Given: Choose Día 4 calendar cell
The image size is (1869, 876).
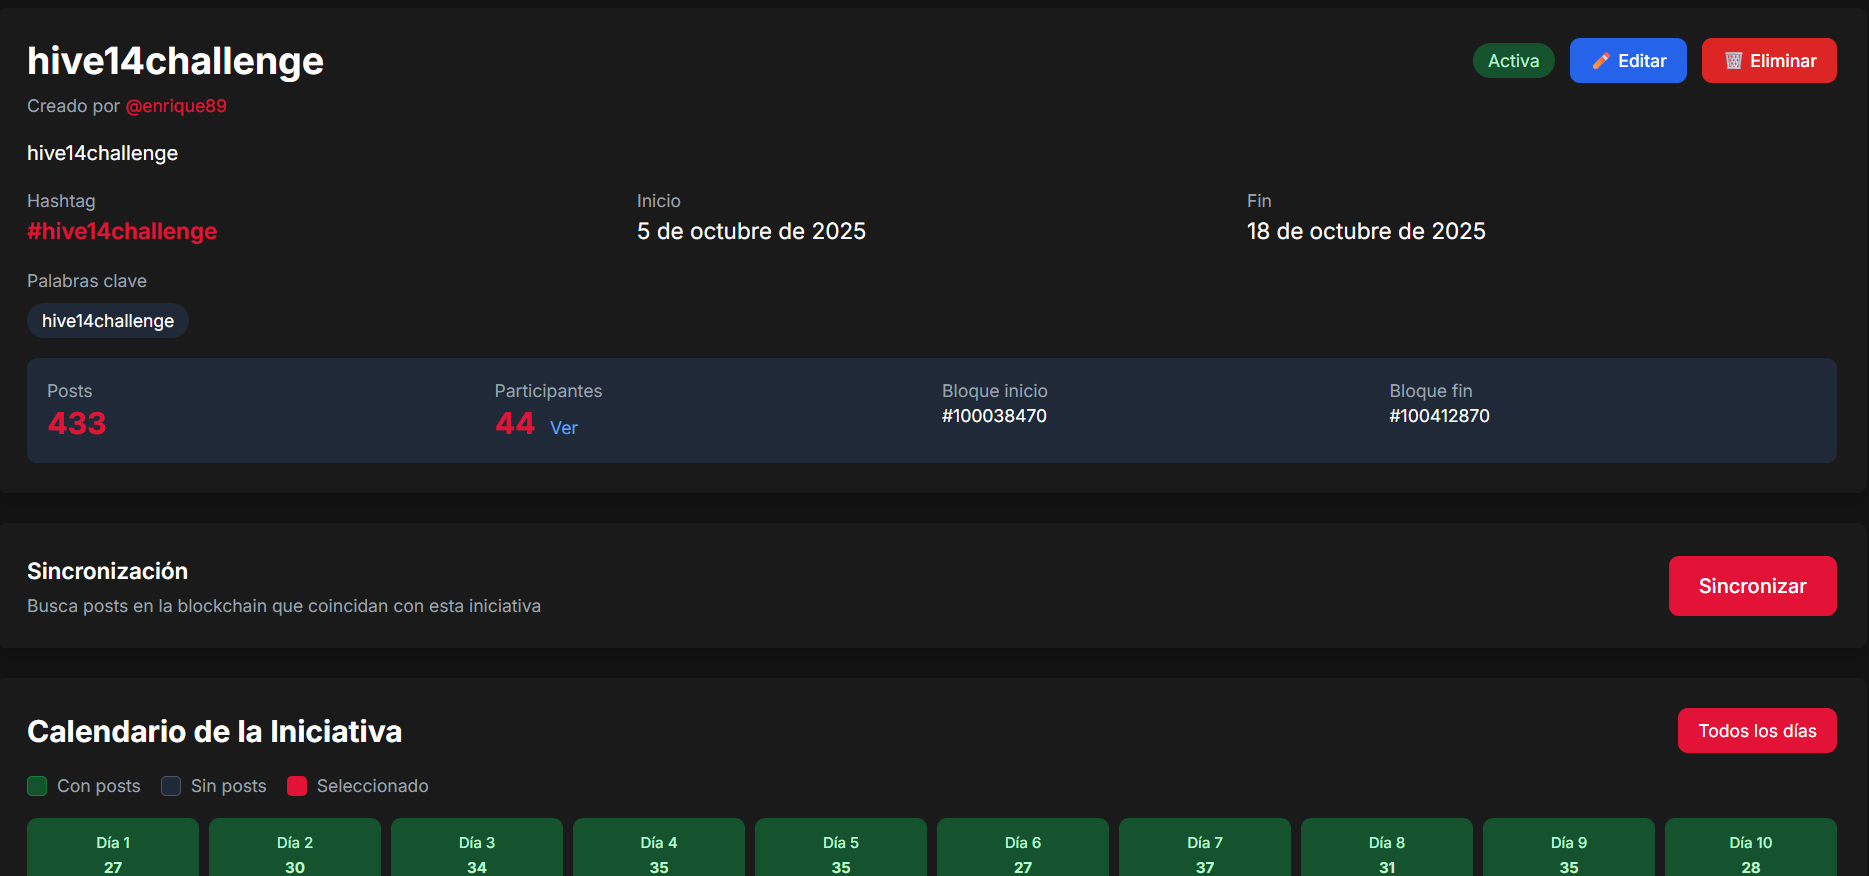Looking at the screenshot, I should [659, 852].
